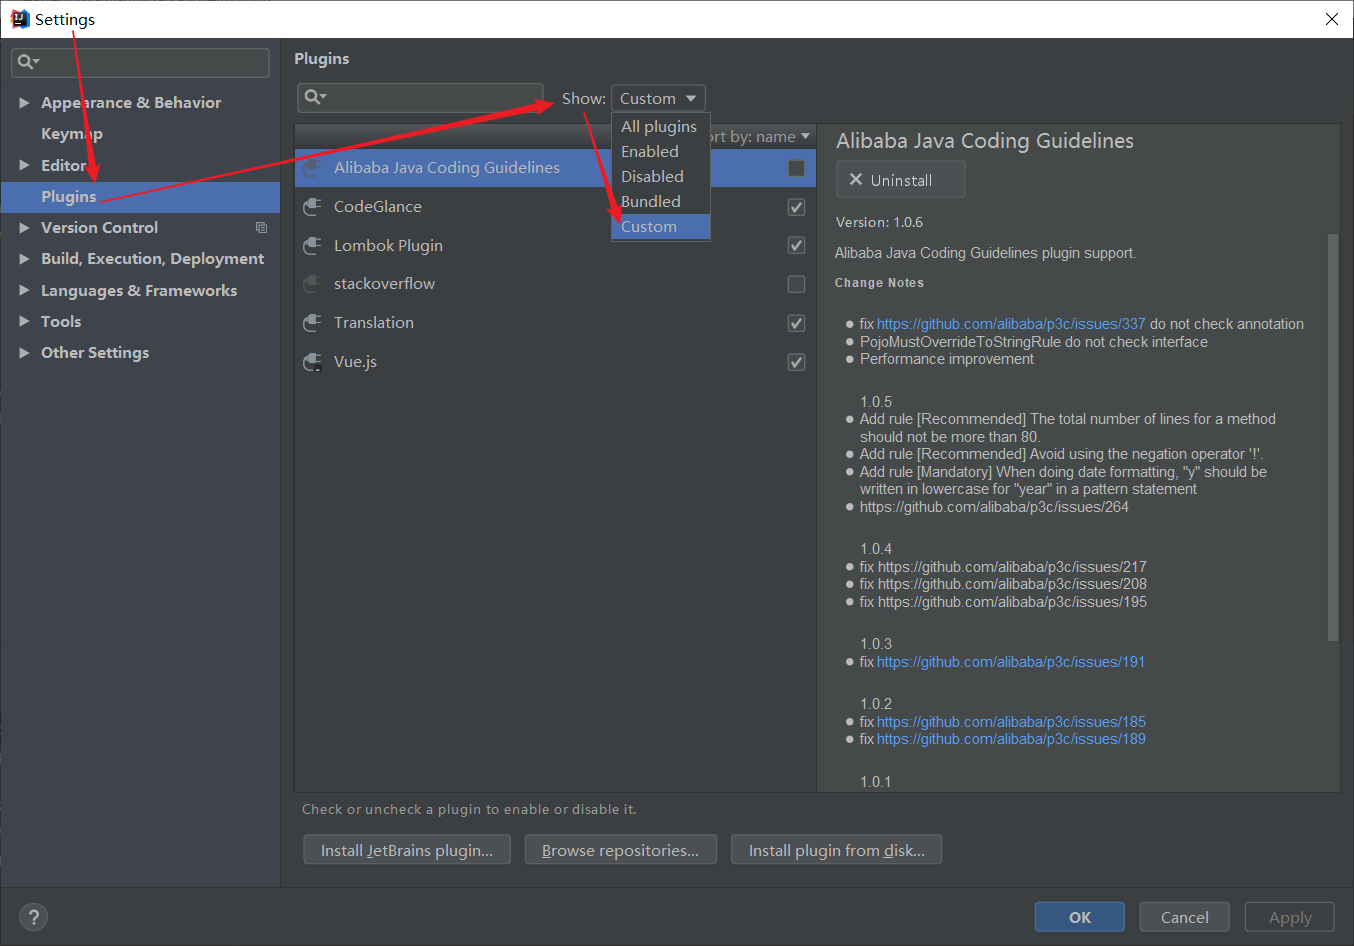Open the p3c issues/191 link
The width and height of the screenshot is (1354, 946).
point(1011,662)
